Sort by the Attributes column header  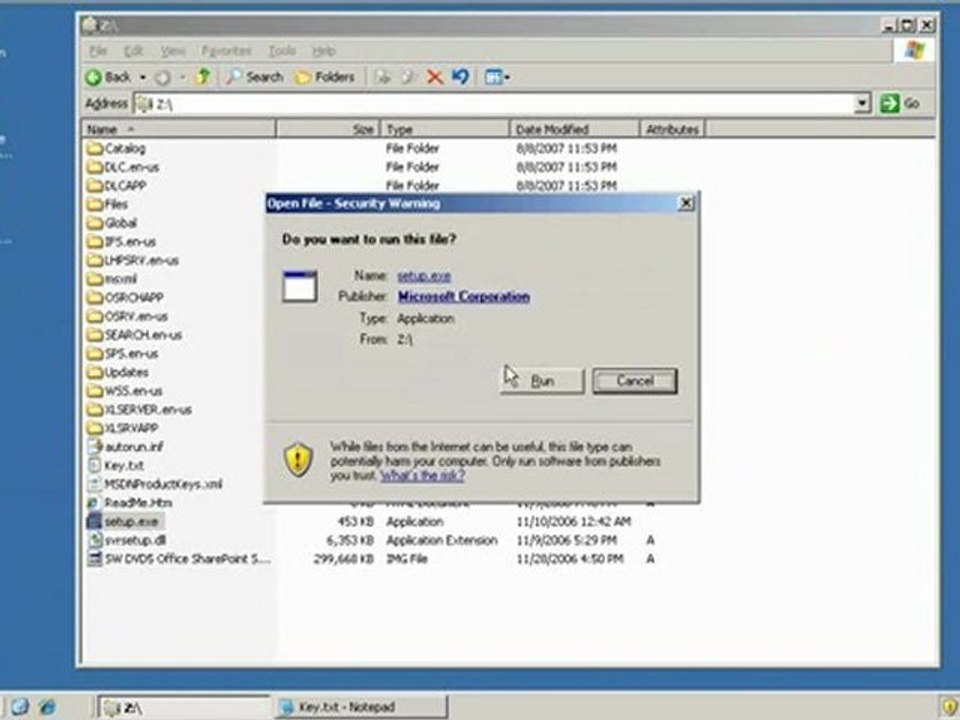(x=672, y=129)
